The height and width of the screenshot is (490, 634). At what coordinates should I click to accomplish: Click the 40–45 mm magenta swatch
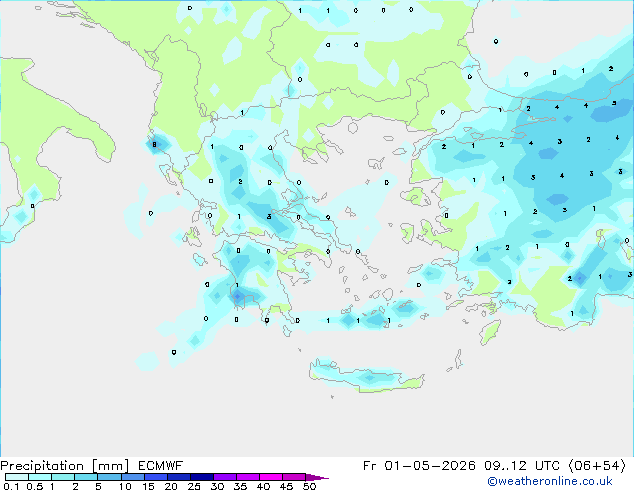tap(271, 477)
